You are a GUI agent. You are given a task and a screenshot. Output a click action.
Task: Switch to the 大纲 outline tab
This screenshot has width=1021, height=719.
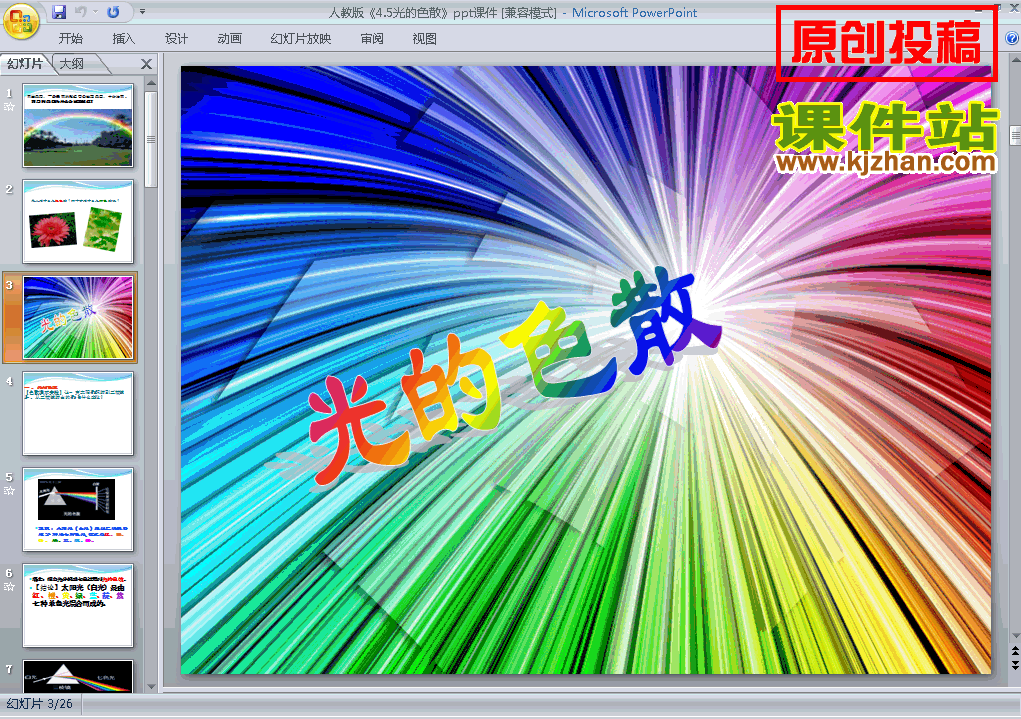[72, 64]
